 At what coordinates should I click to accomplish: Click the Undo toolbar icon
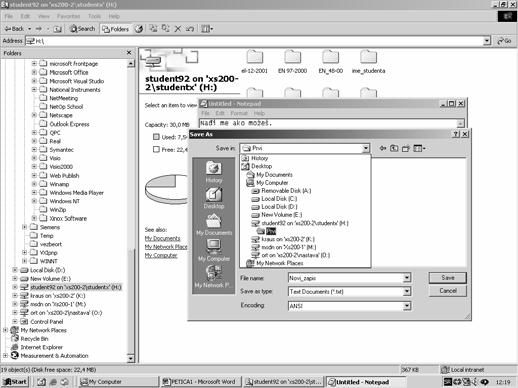pyautogui.click(x=190, y=29)
